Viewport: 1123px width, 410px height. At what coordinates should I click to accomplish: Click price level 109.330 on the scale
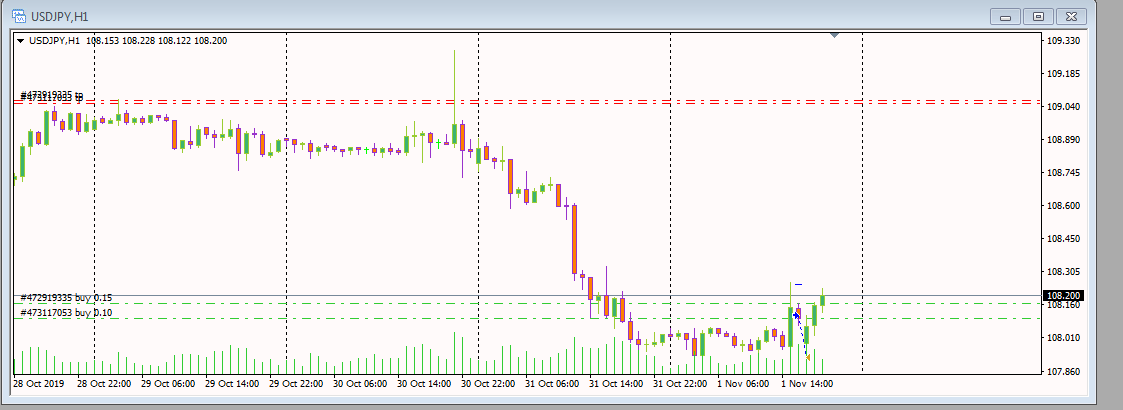[1062, 41]
